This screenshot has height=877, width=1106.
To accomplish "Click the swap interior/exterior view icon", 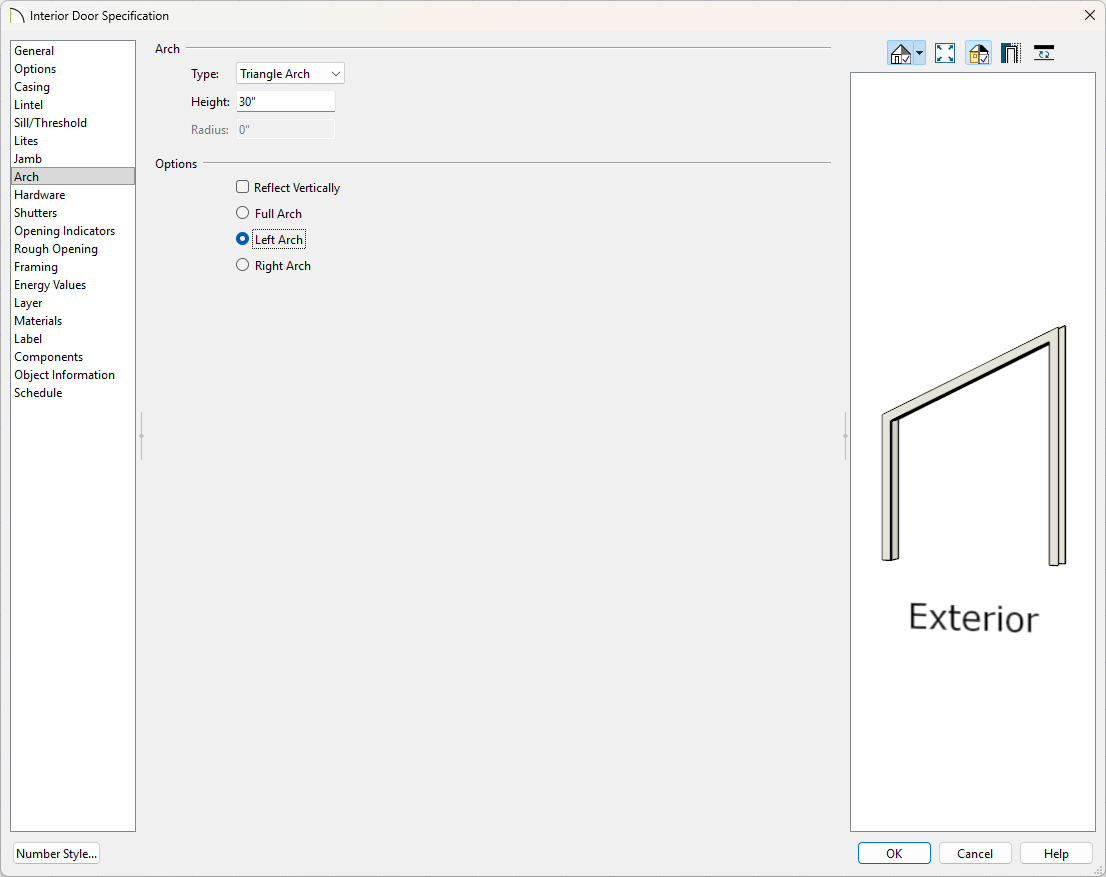I will point(1044,54).
